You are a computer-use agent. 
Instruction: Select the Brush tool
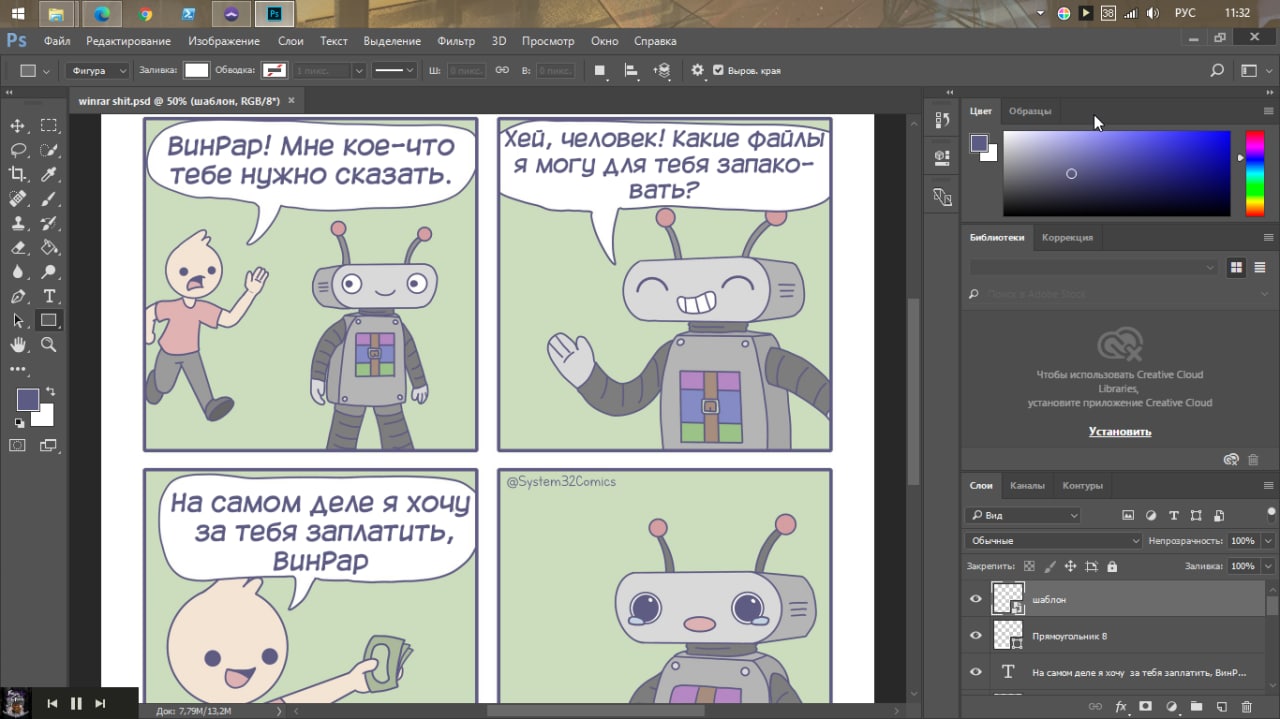point(48,199)
